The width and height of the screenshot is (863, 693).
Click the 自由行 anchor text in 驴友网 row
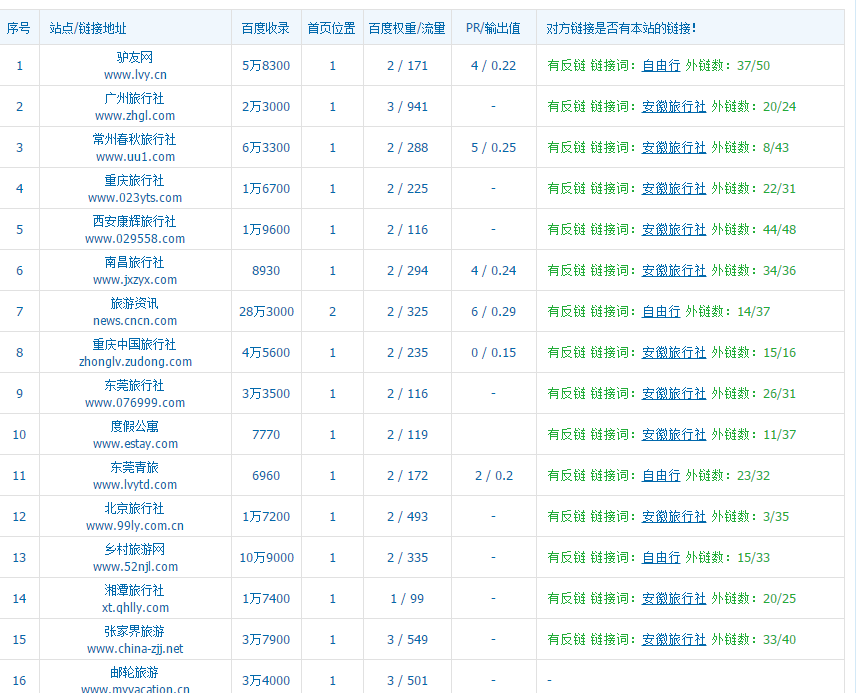(660, 65)
